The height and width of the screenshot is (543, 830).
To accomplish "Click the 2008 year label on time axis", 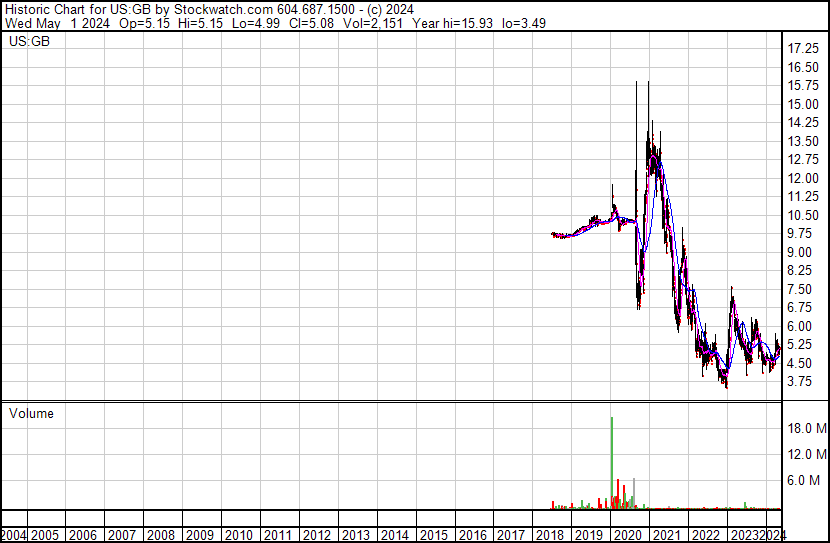I will point(161,535).
